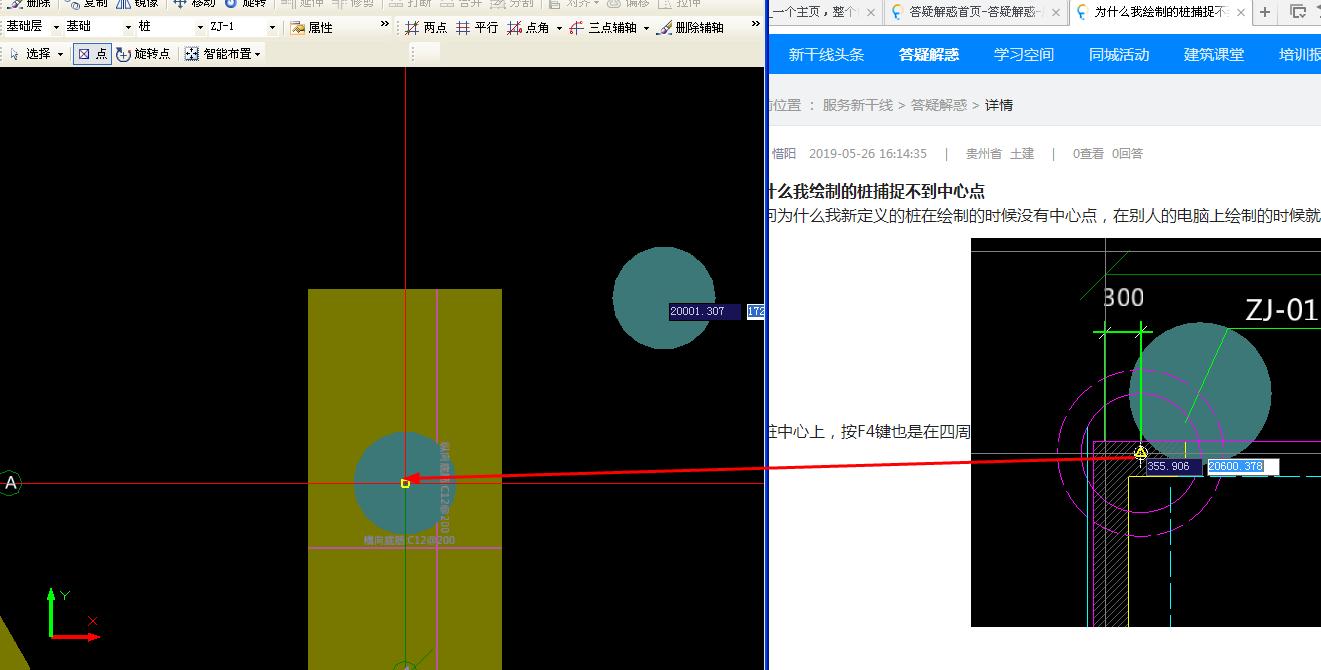Click the 服务新干线 breadcrumb link
Viewport: 1321px width, 670px height.
coord(858,105)
